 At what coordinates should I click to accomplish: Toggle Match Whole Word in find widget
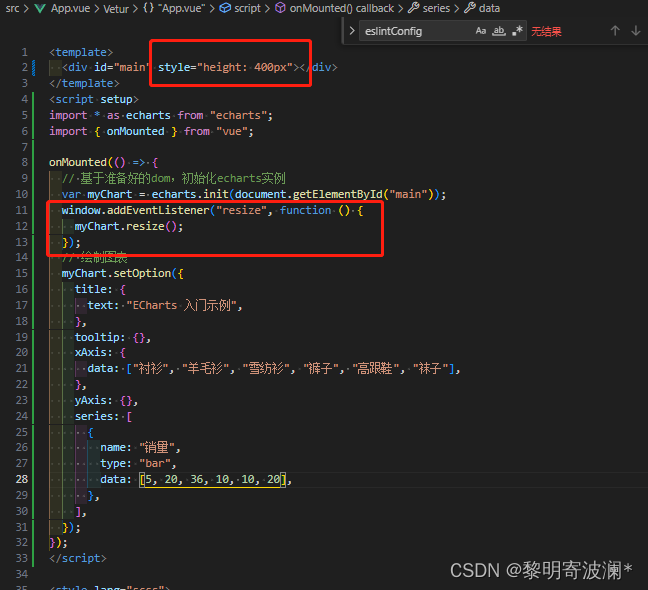(x=499, y=31)
